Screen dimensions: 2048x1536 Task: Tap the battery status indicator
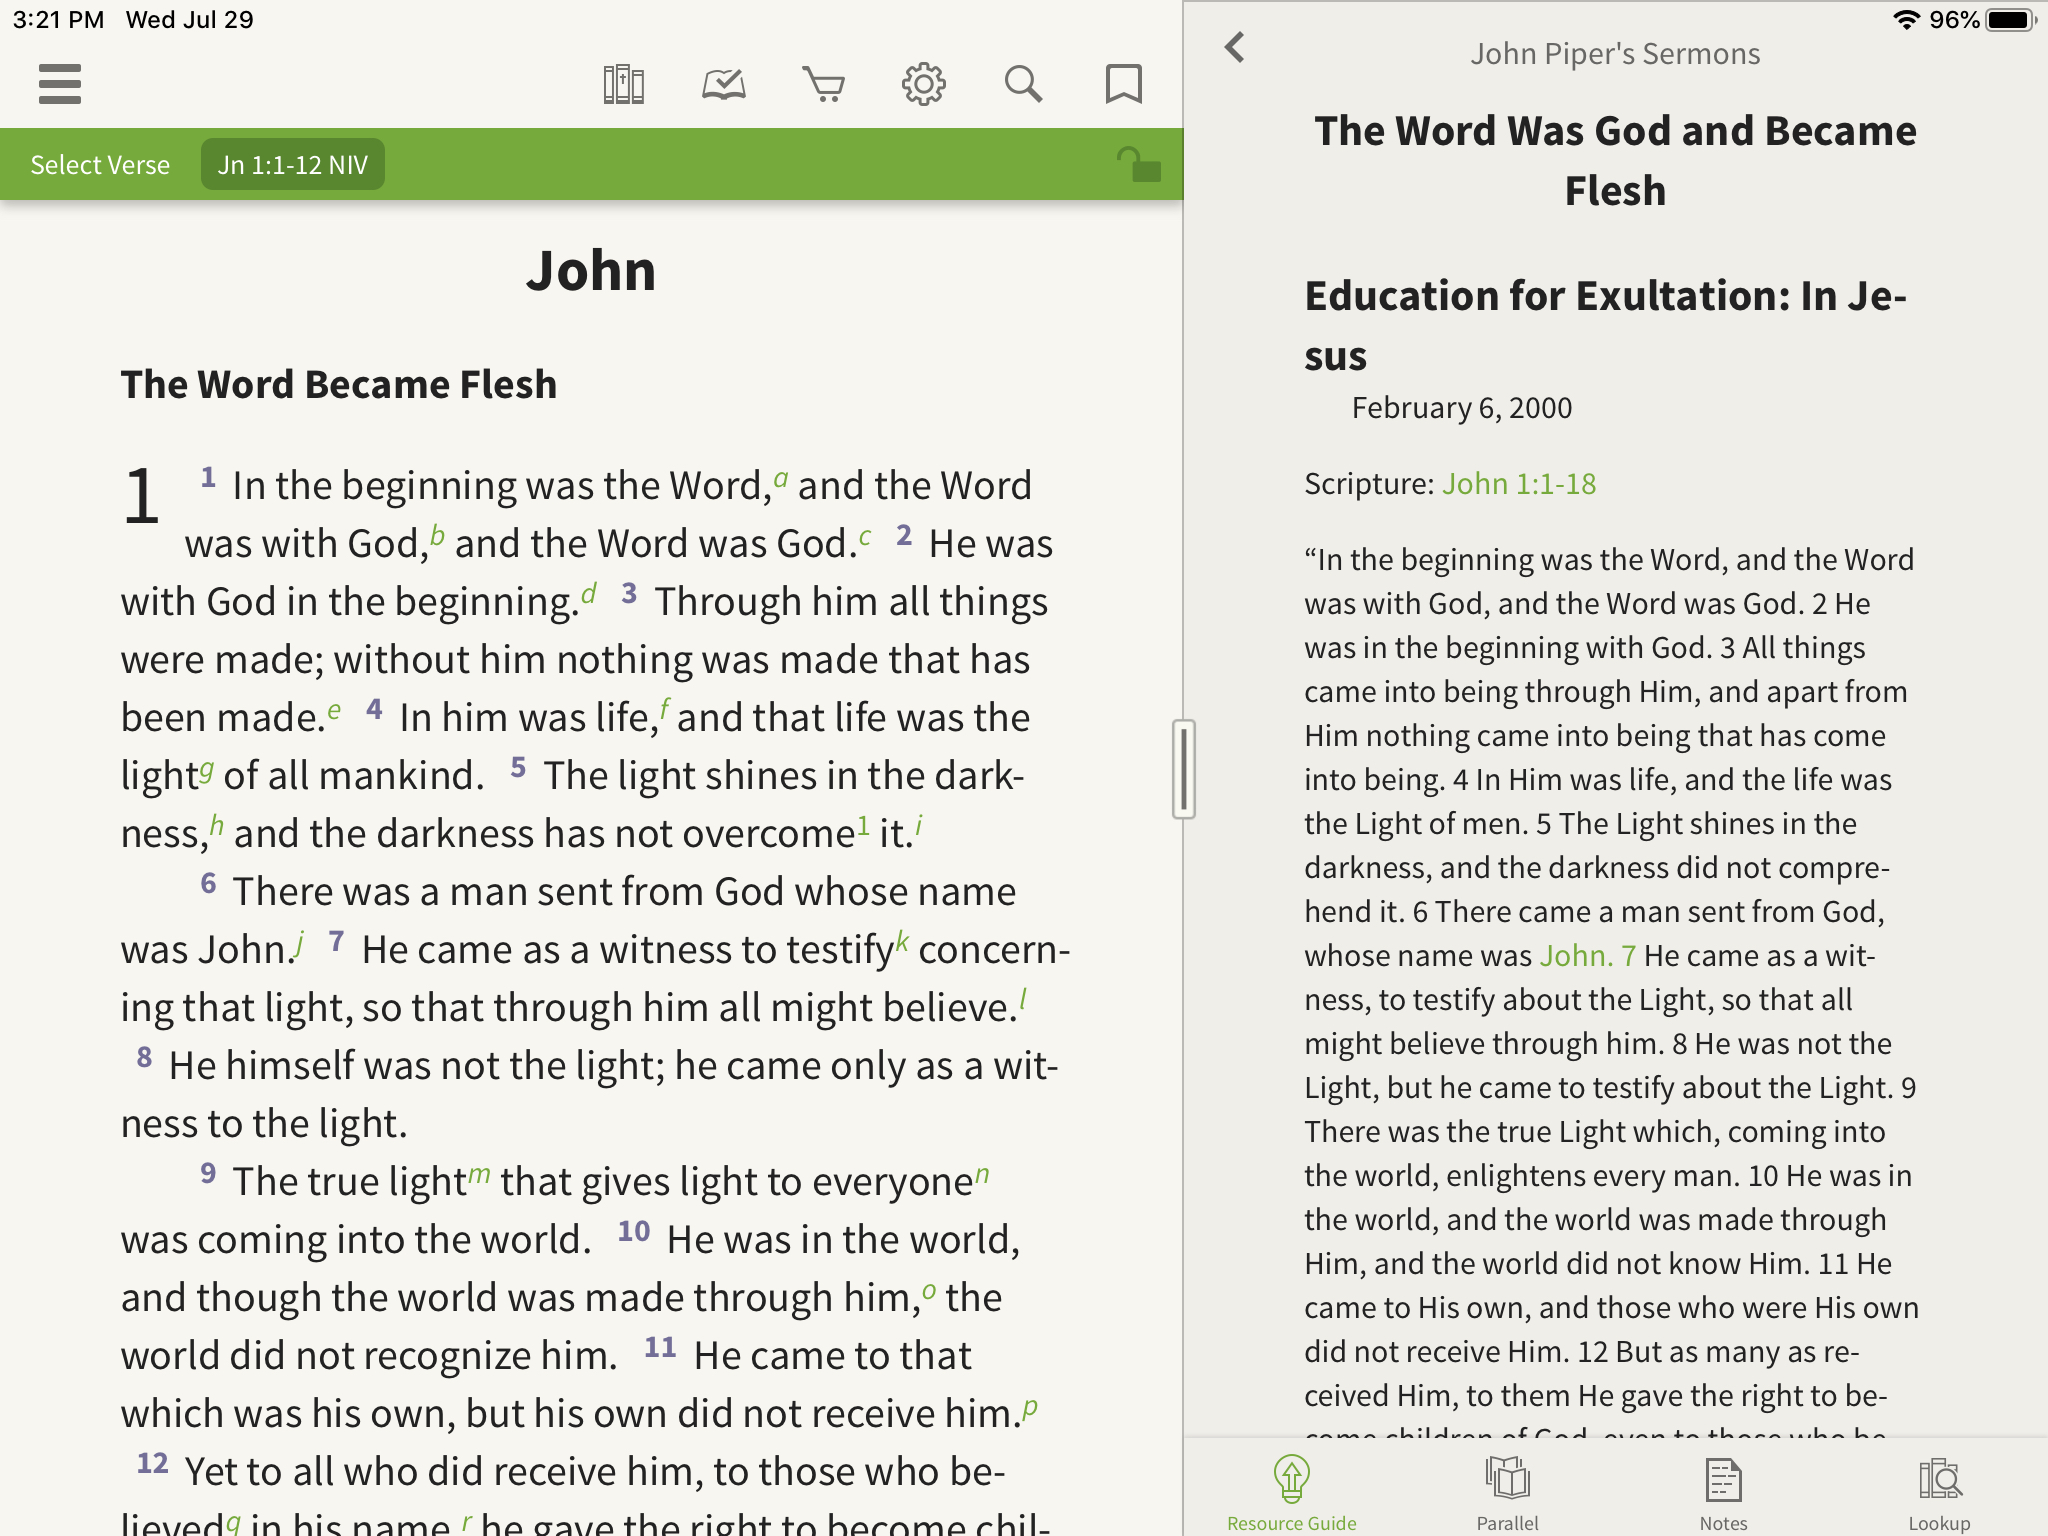pos(2011,20)
